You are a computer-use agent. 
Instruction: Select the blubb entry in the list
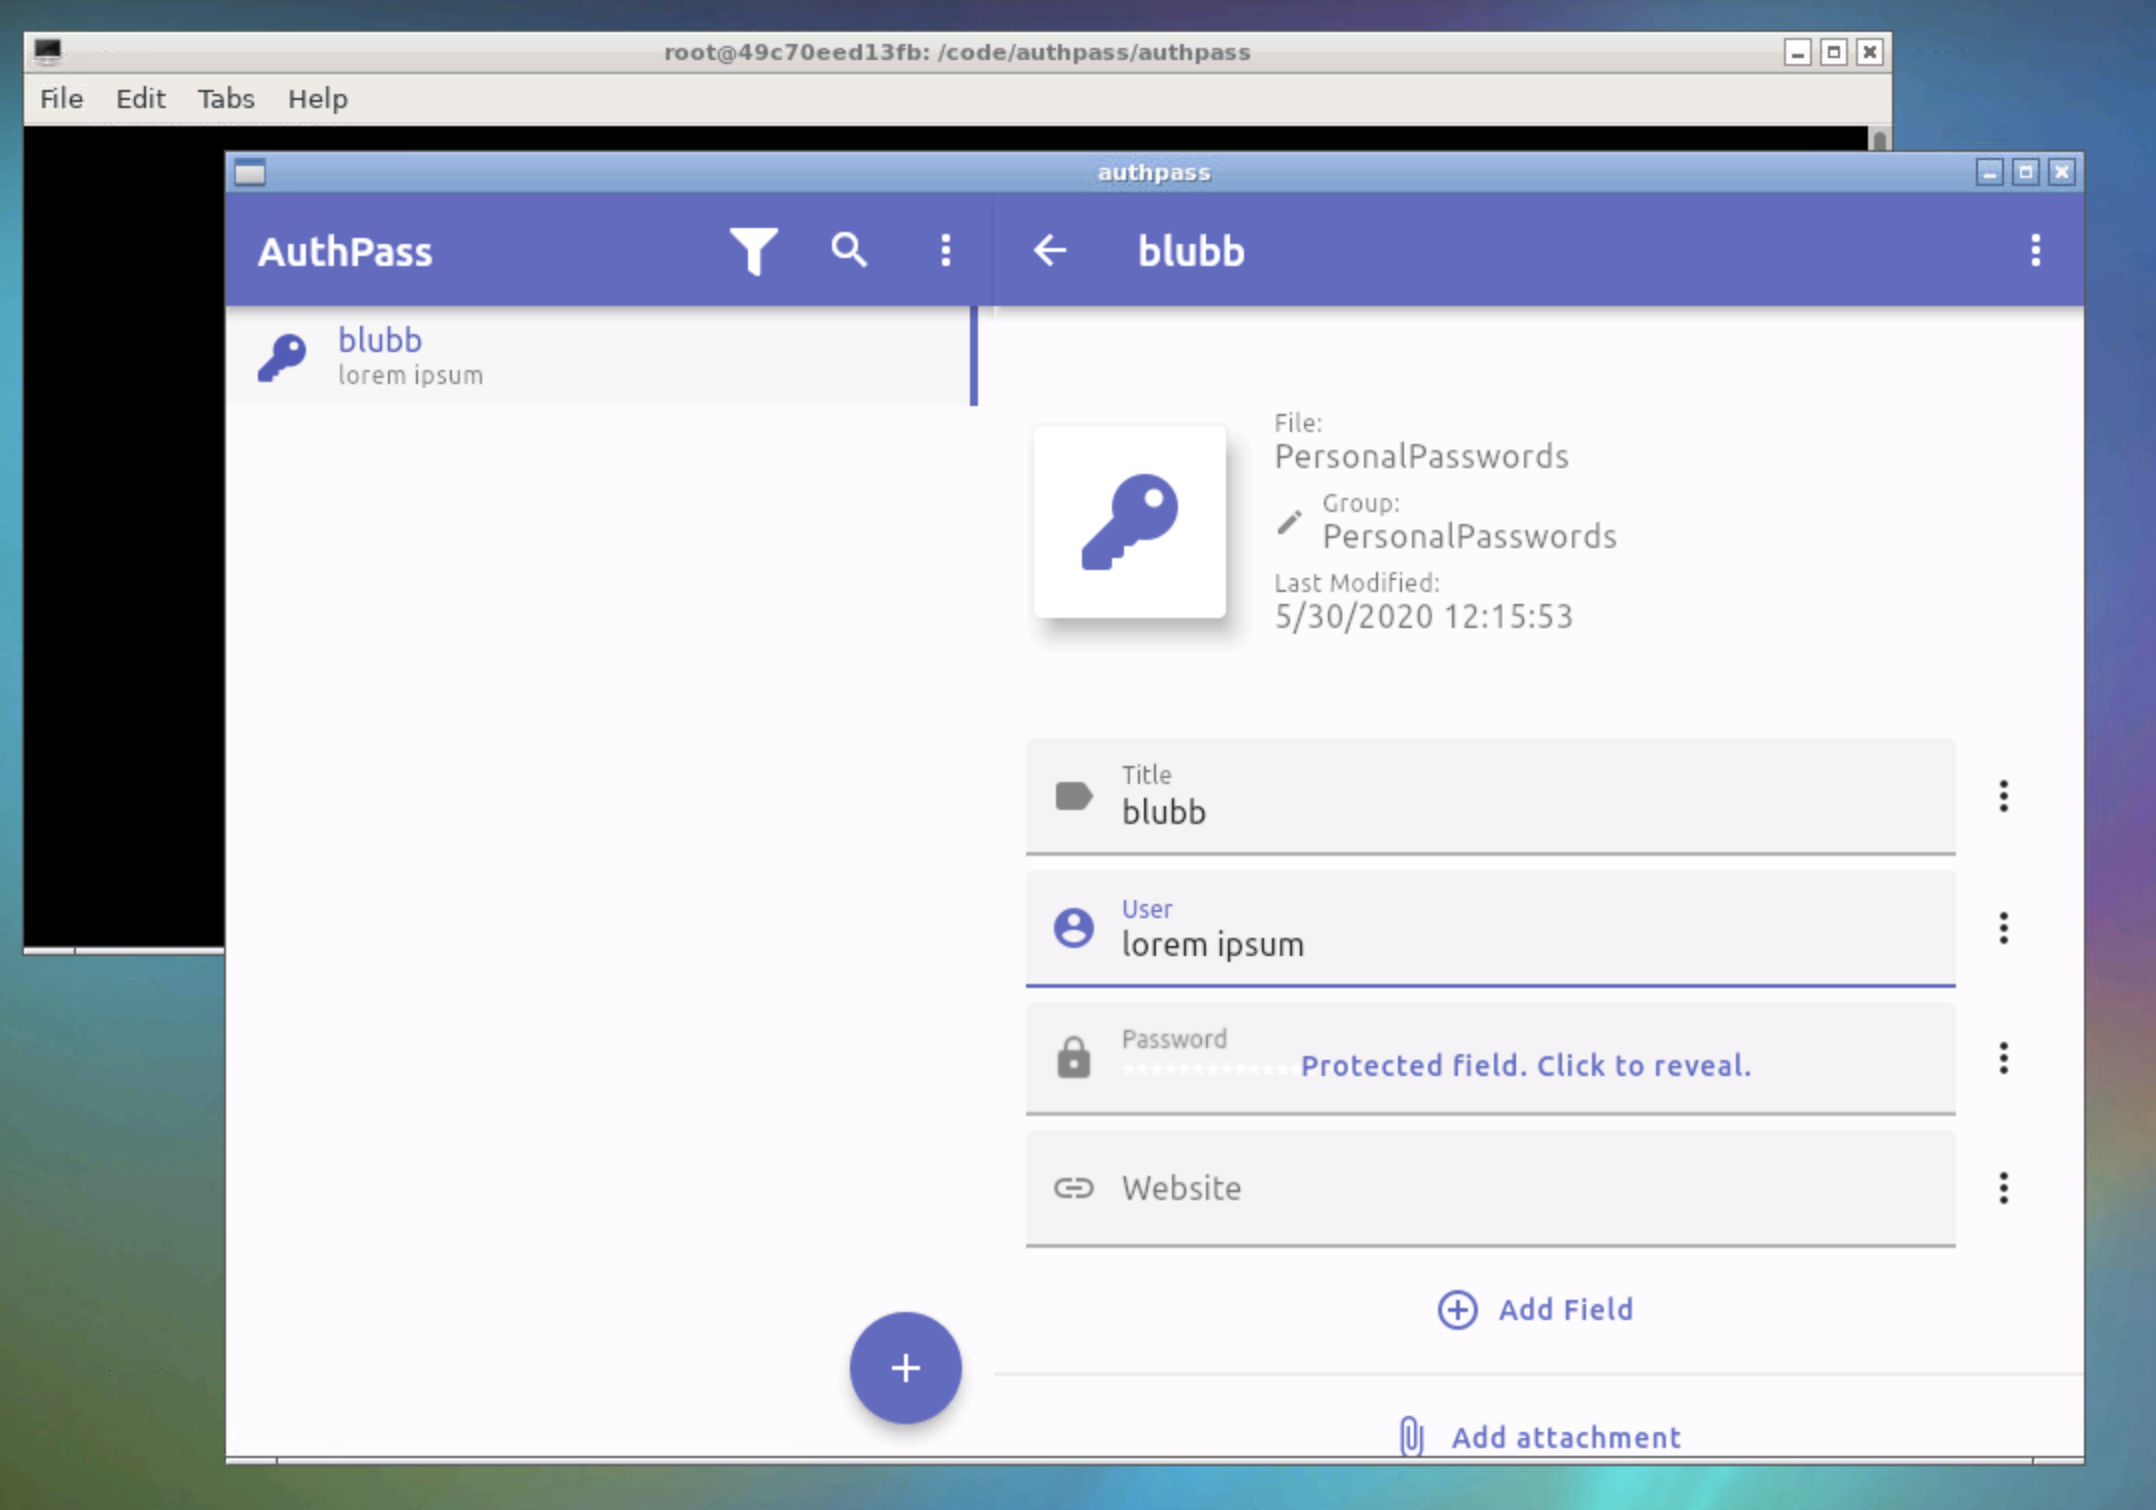[600, 357]
